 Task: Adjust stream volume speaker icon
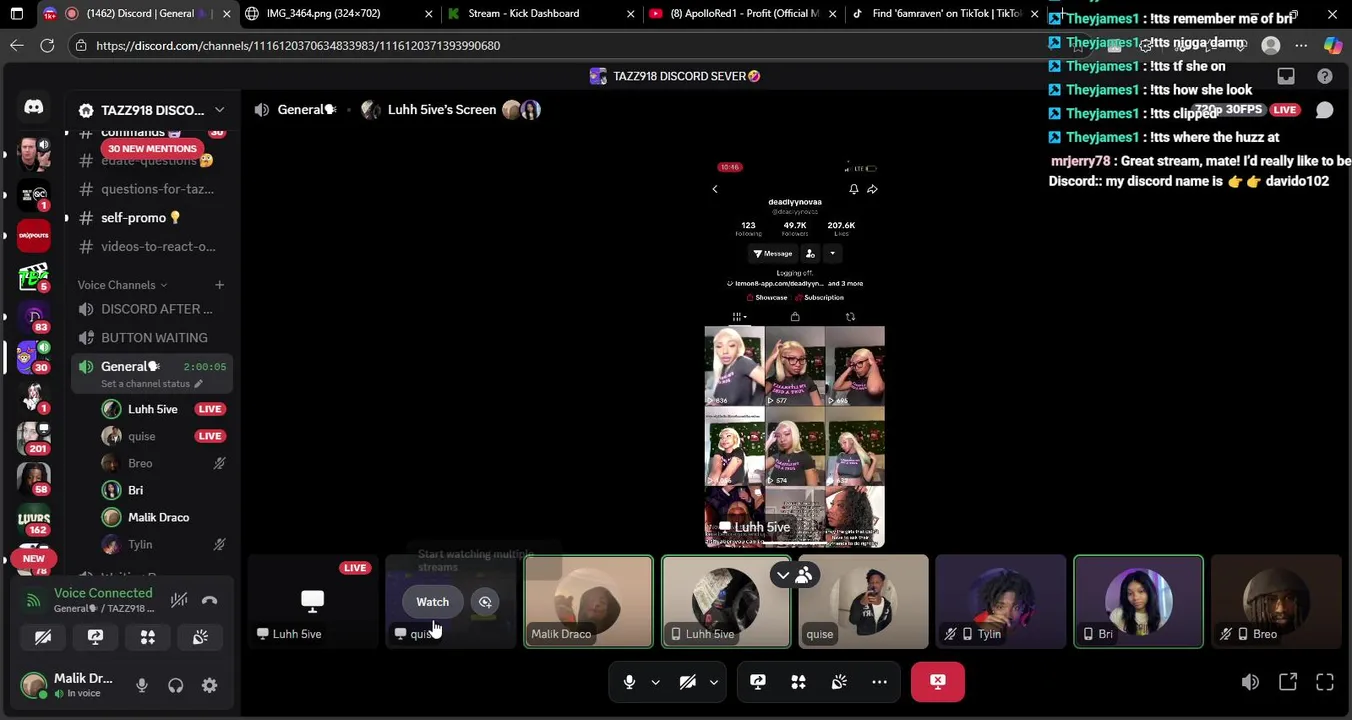click(1250, 682)
